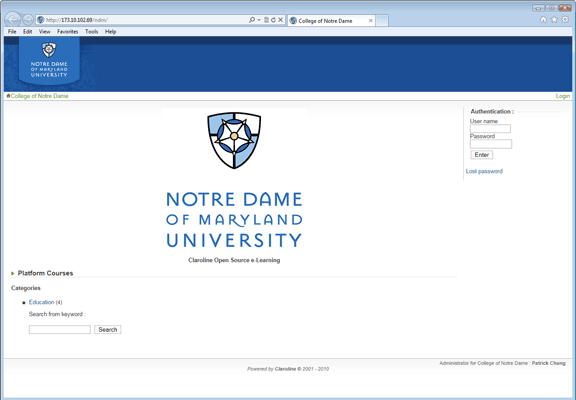
Task: Click the home icon beside breadcrumb
Action: coord(8,96)
